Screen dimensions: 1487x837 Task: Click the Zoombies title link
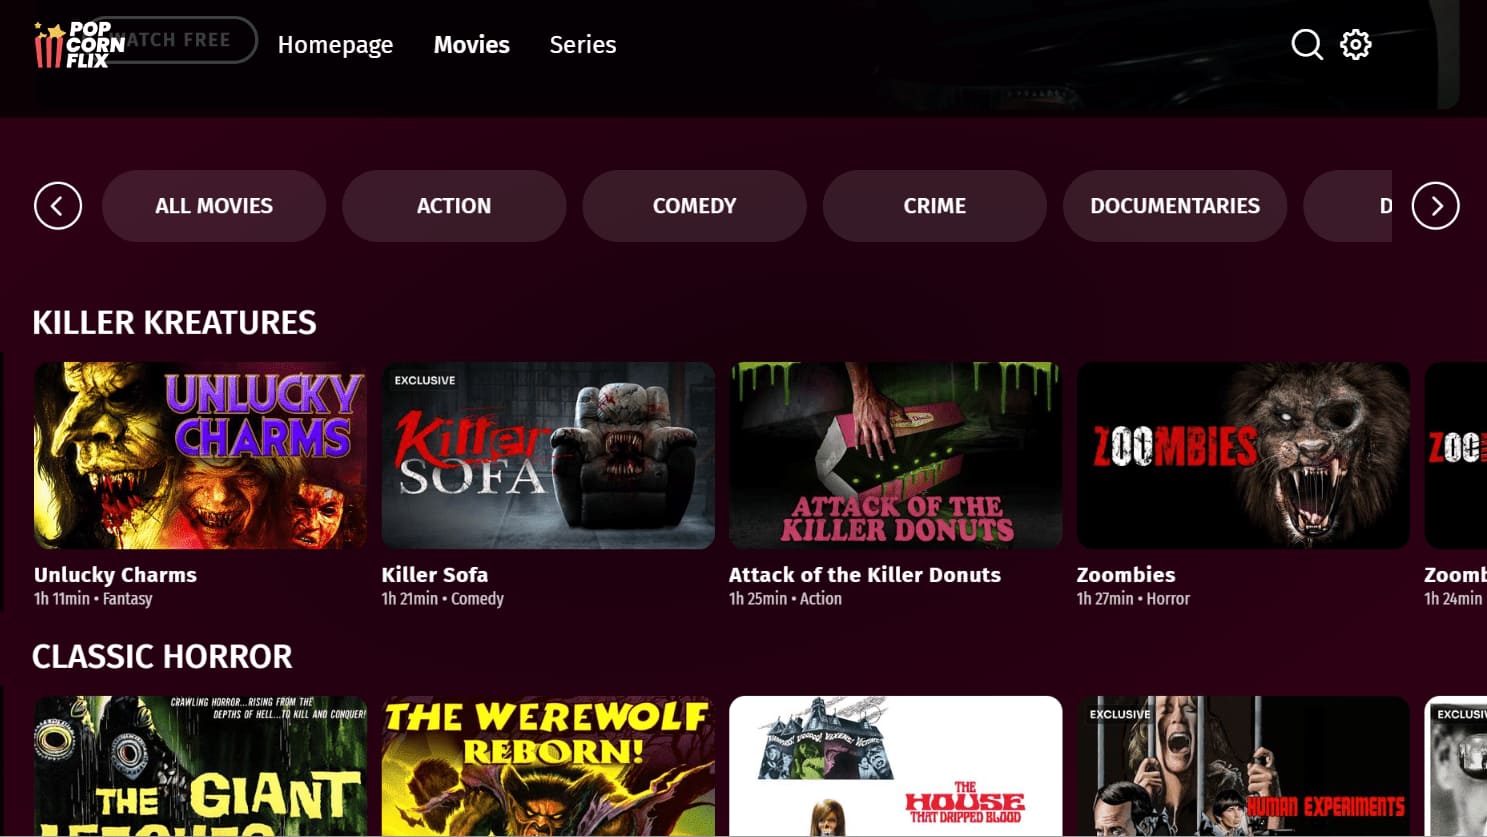point(1126,575)
